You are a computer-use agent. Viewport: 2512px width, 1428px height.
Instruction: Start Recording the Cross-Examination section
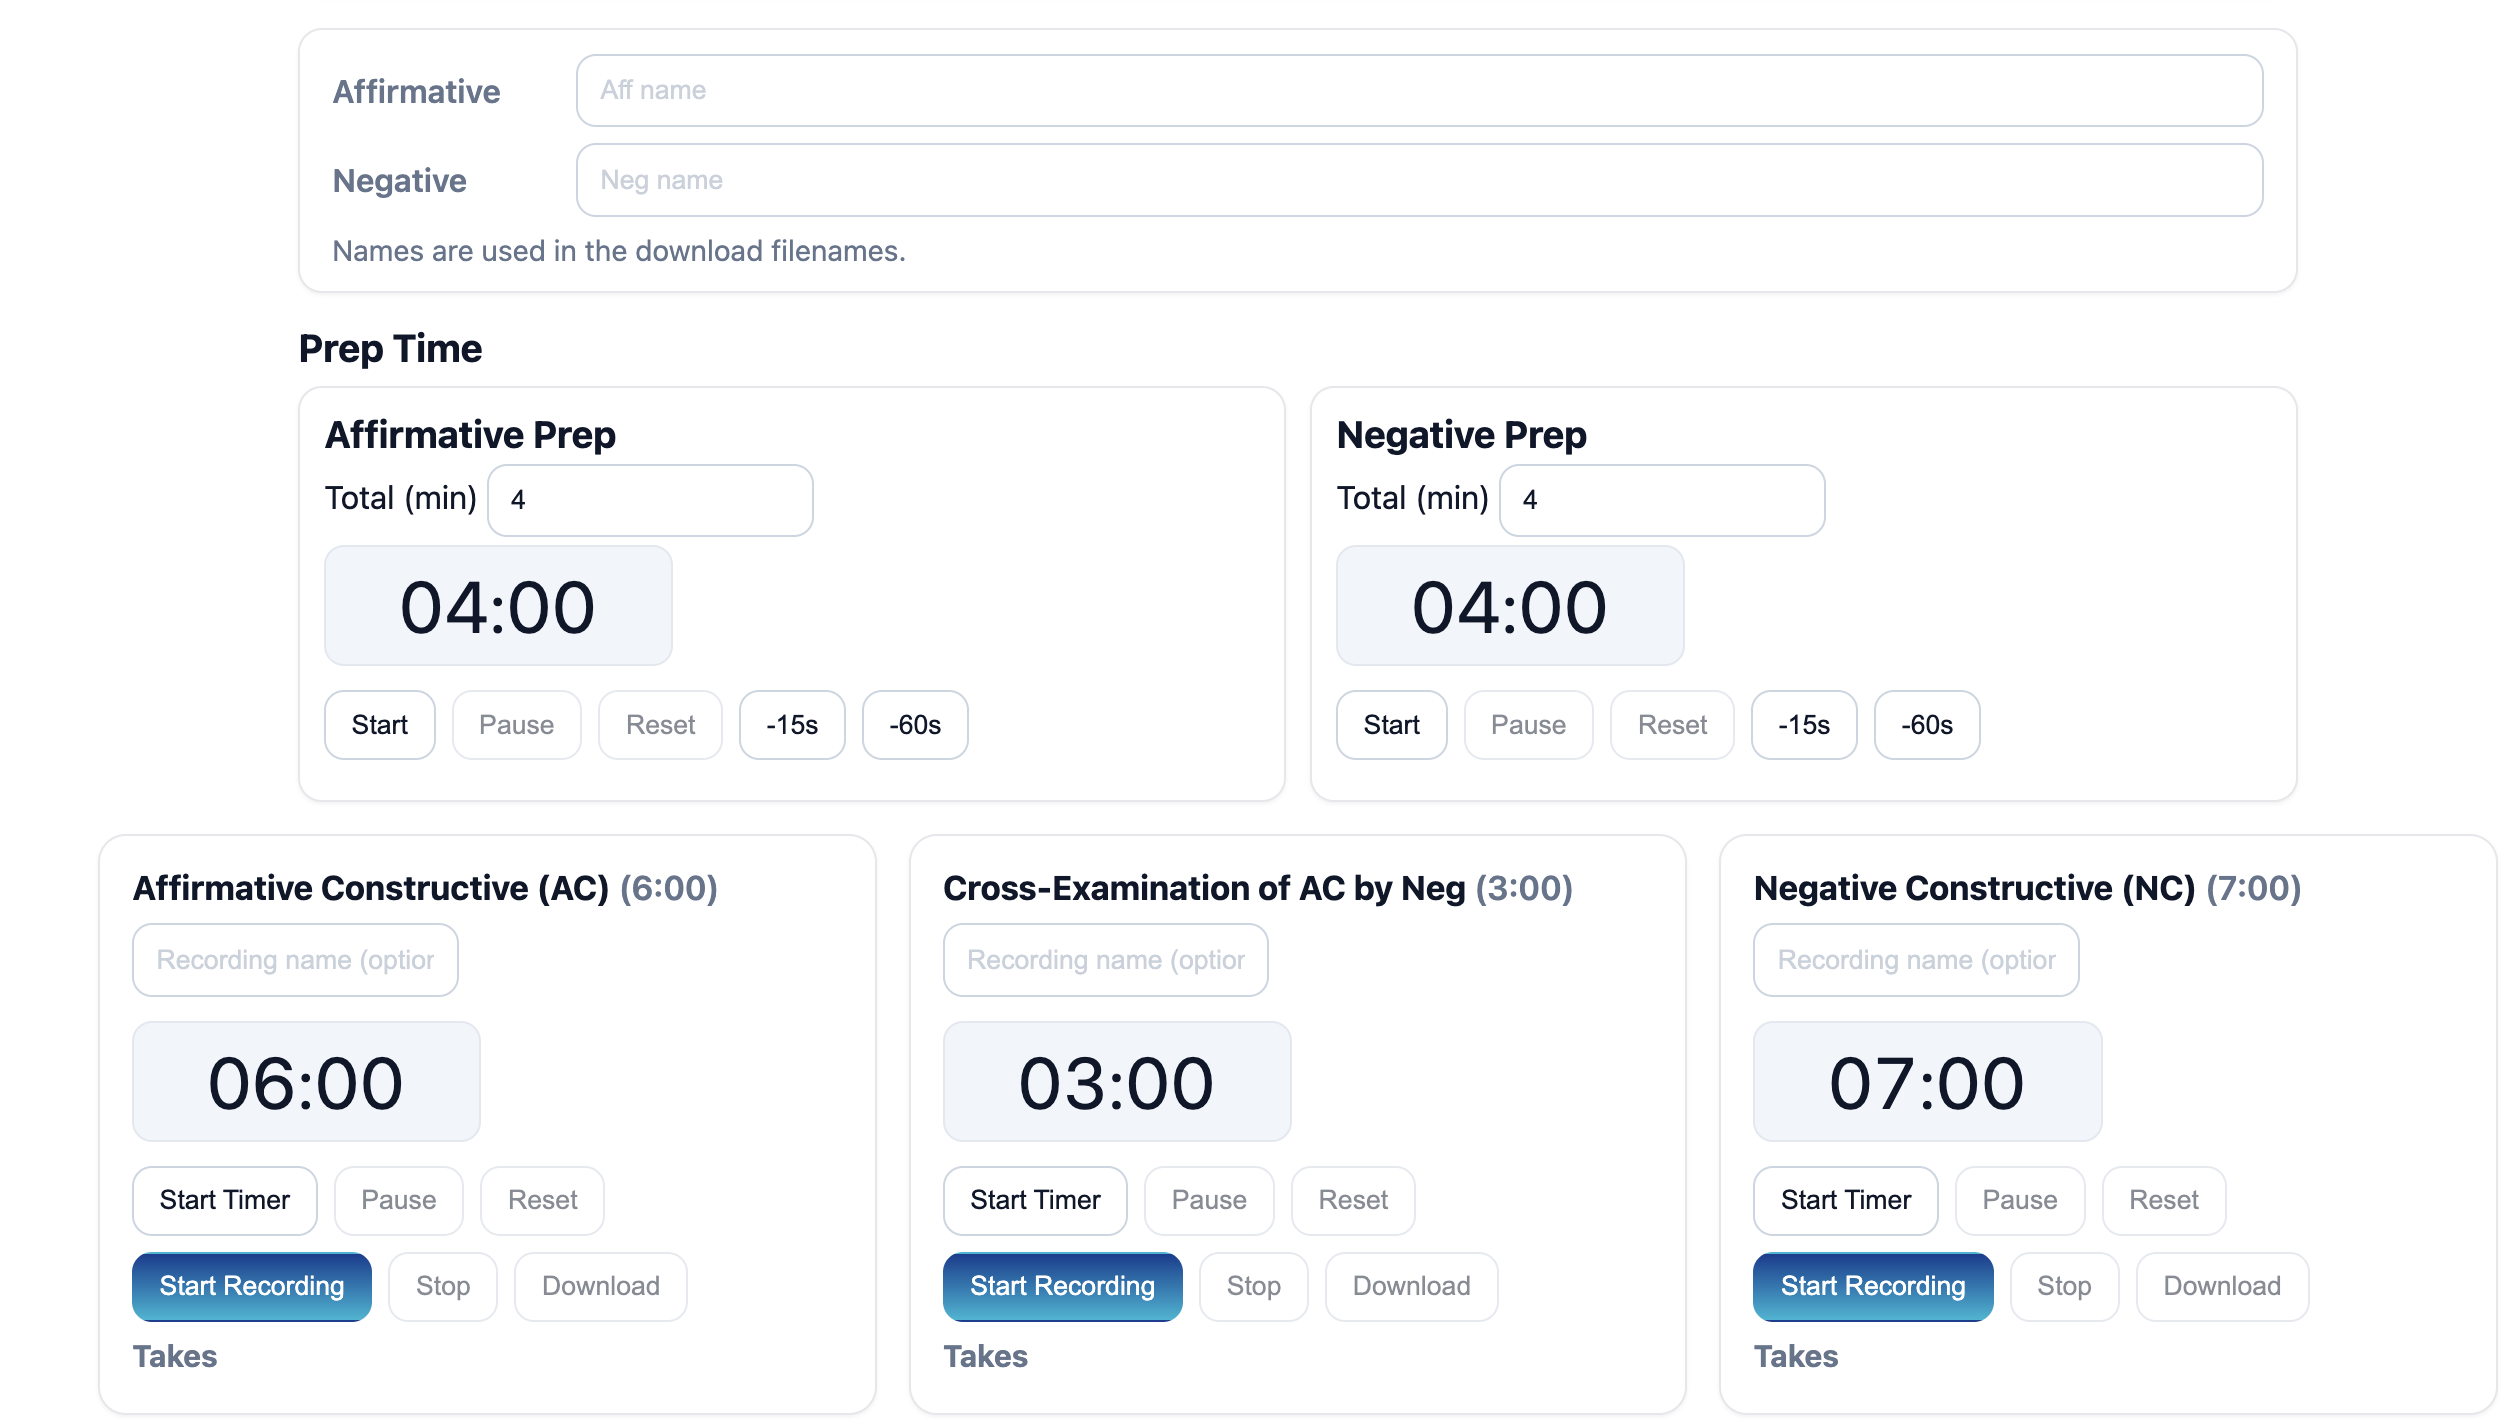[1062, 1286]
